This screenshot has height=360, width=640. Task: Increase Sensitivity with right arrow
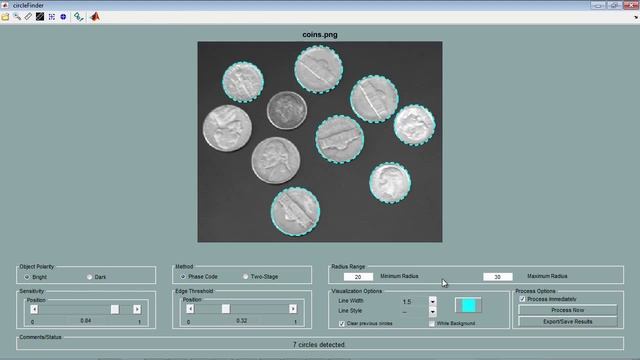[x=137, y=309]
